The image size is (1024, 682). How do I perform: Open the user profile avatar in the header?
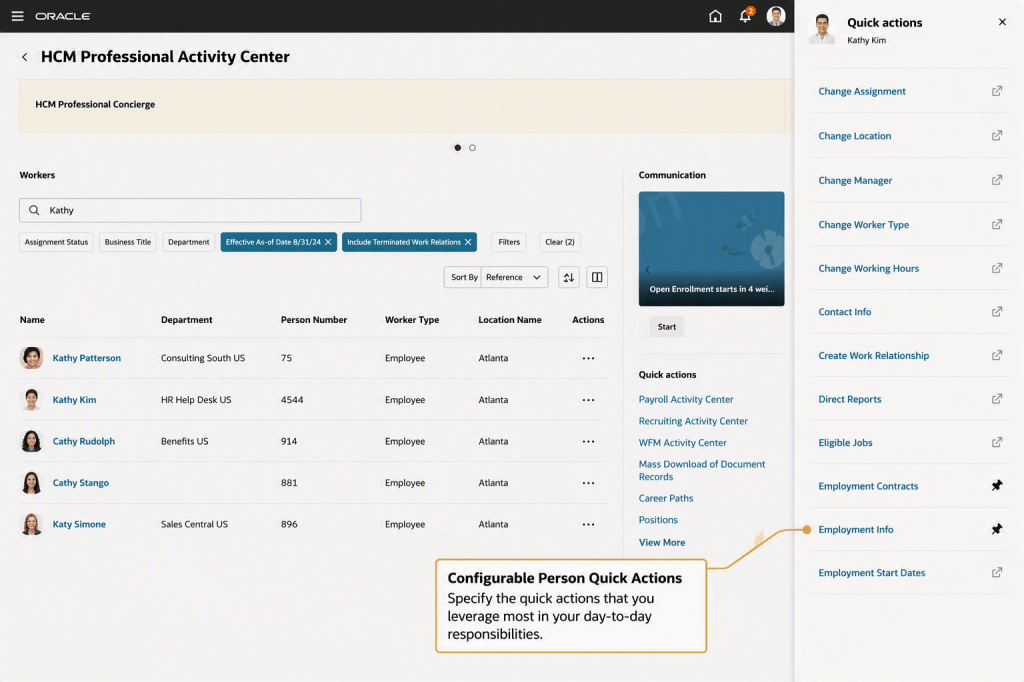coord(776,16)
